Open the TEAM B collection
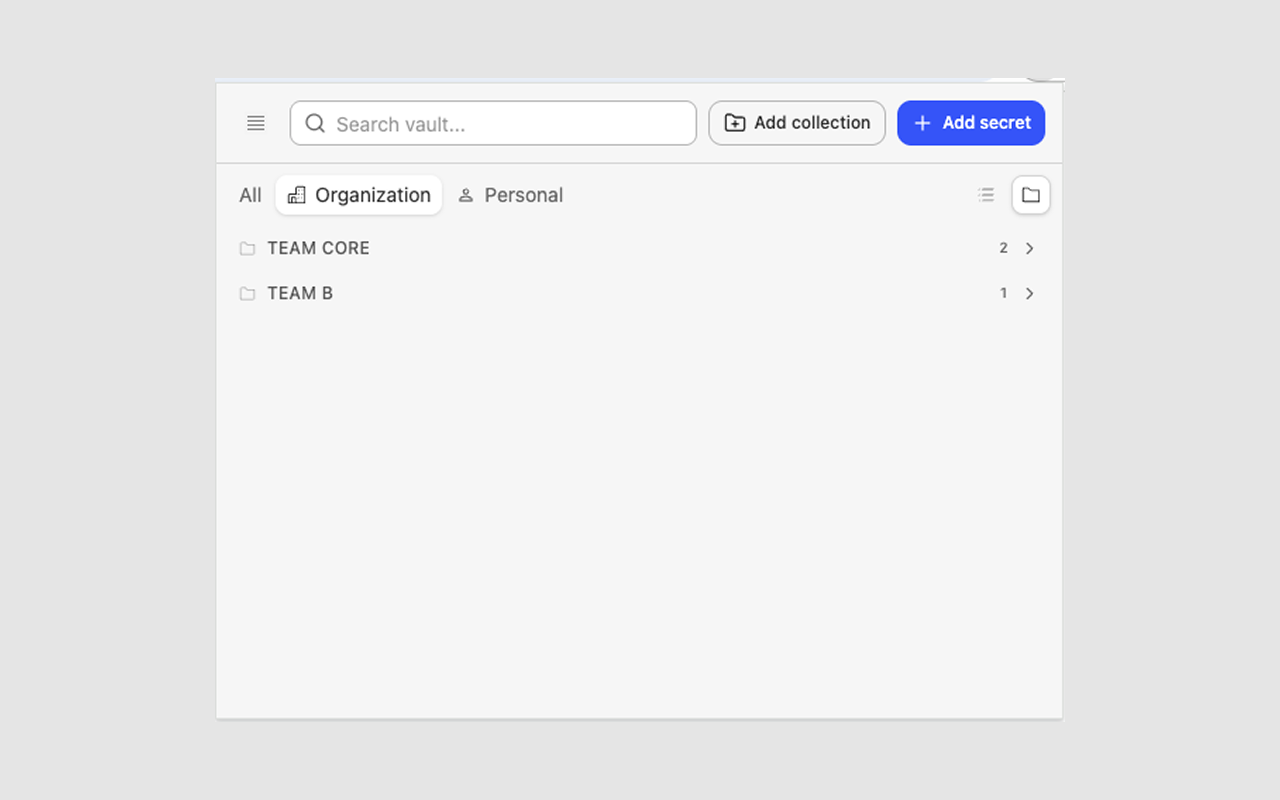Image resolution: width=1280 pixels, height=800 pixels. tap(639, 293)
